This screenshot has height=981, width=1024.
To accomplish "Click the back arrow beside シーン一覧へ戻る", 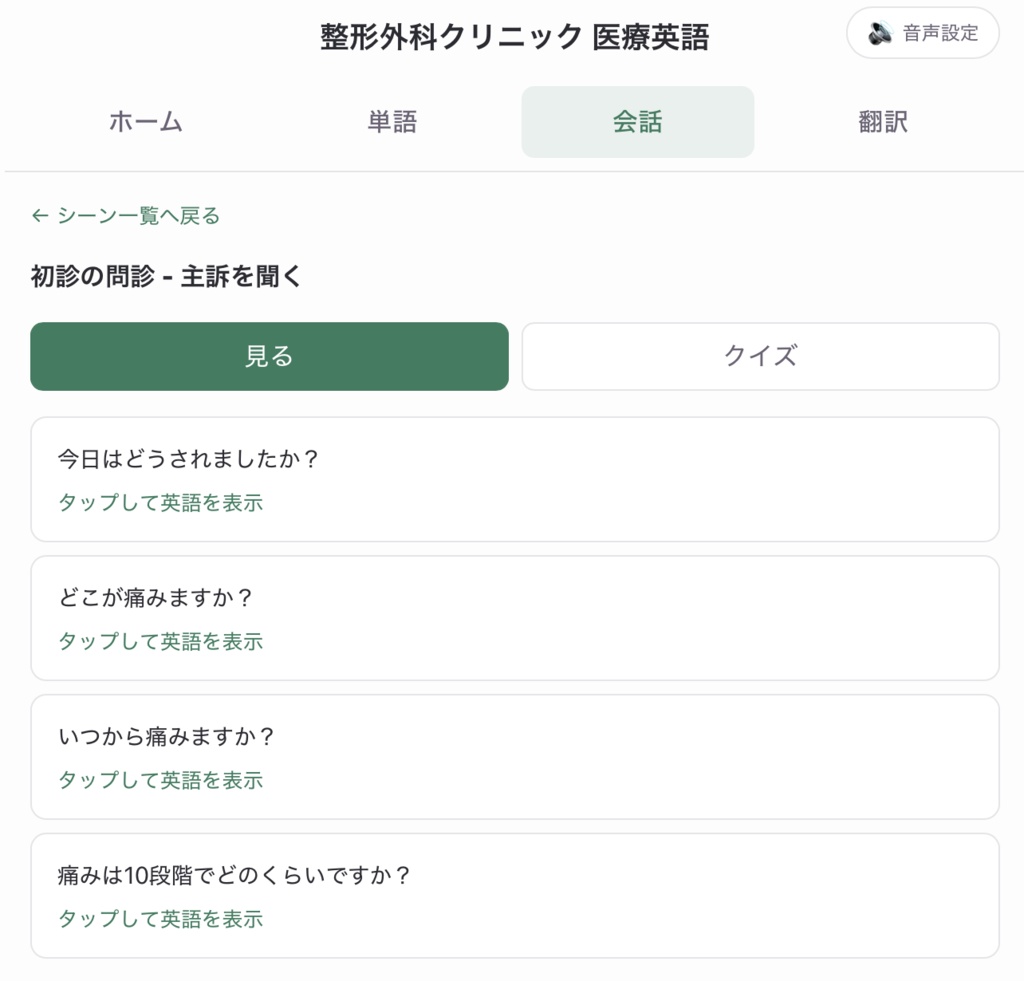I will tap(40, 216).
